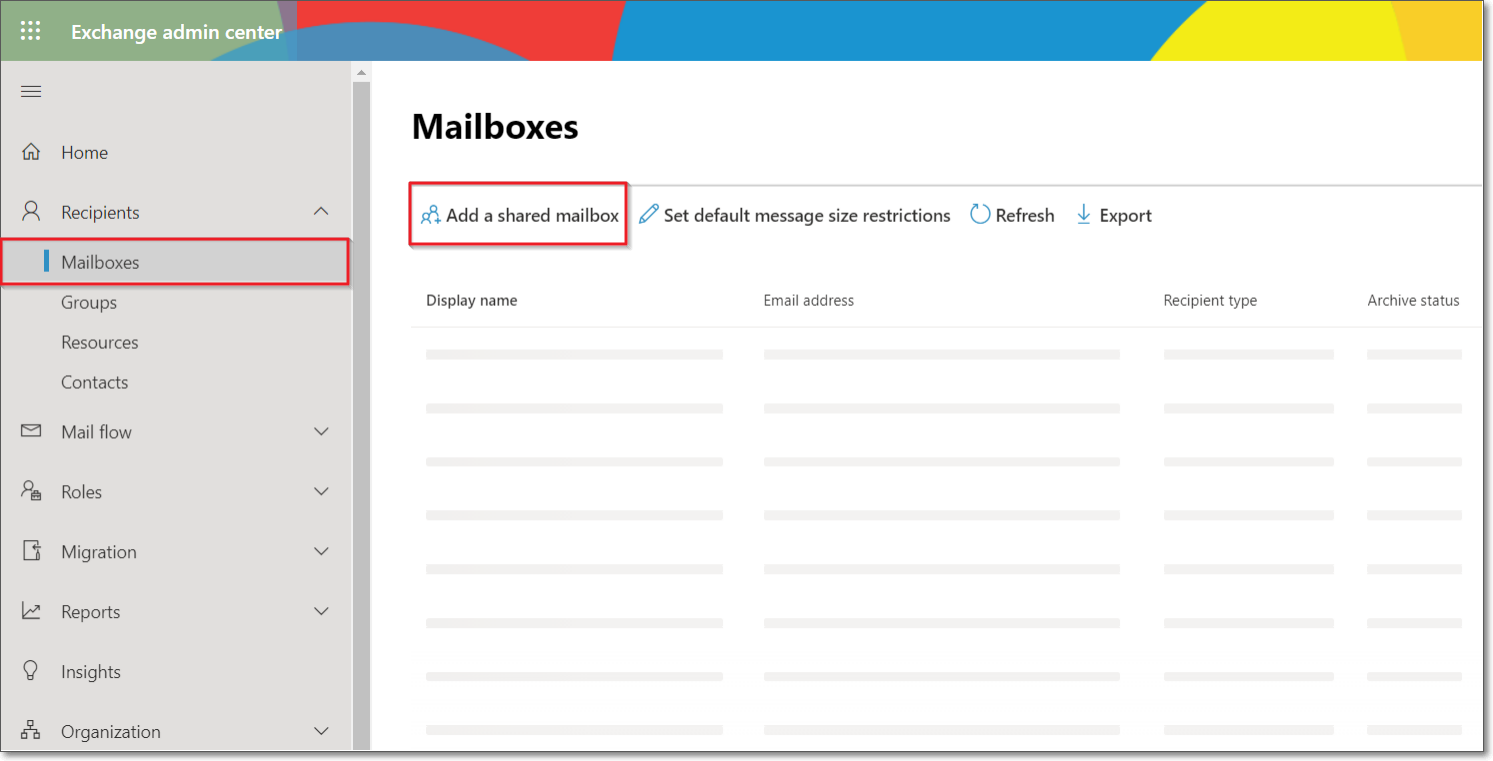
Task: Click the Insights lightbulb icon
Action: (29, 671)
